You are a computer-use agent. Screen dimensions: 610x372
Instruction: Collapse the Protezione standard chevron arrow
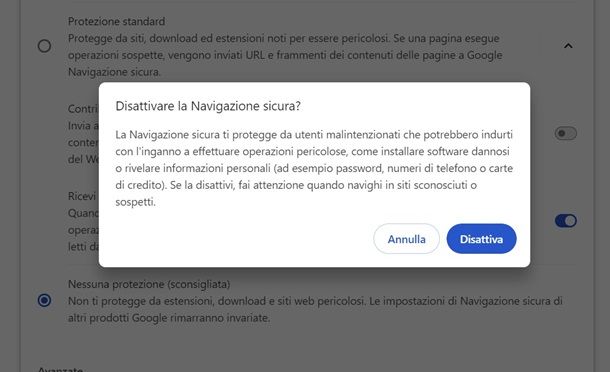568,46
